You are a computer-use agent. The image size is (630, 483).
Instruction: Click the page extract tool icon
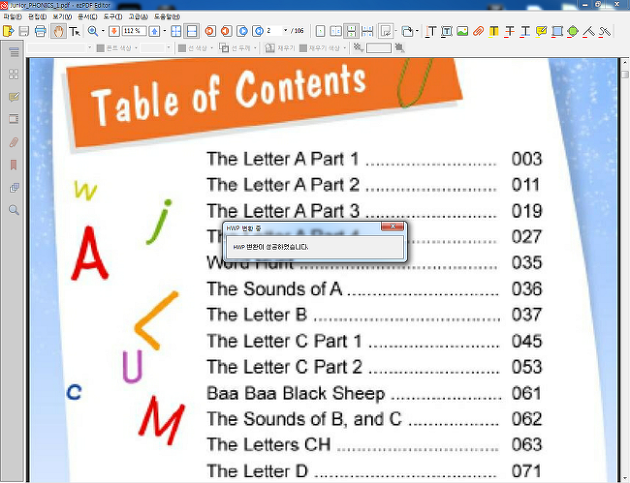[386, 31]
